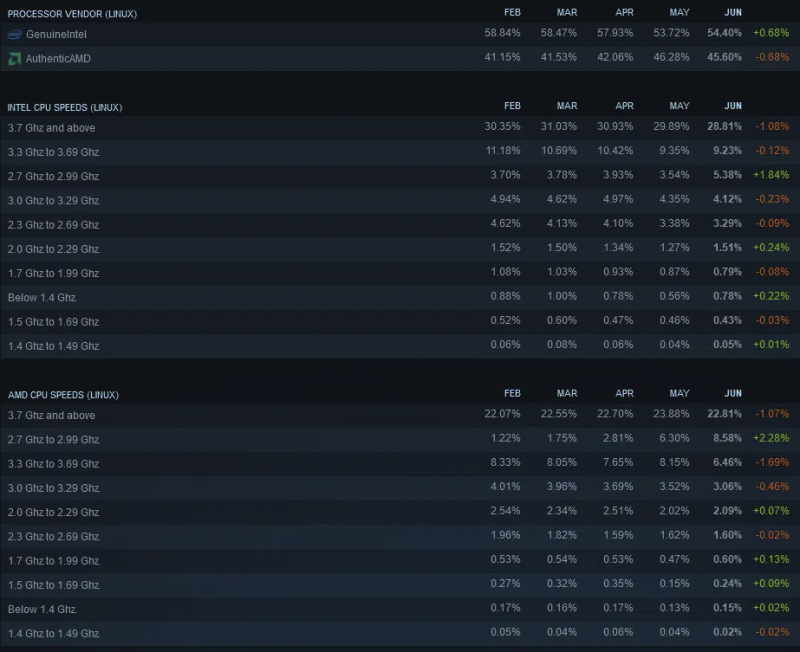The width and height of the screenshot is (800, 652).
Task: Select the GenuineIntel row label
Action: tap(56, 34)
